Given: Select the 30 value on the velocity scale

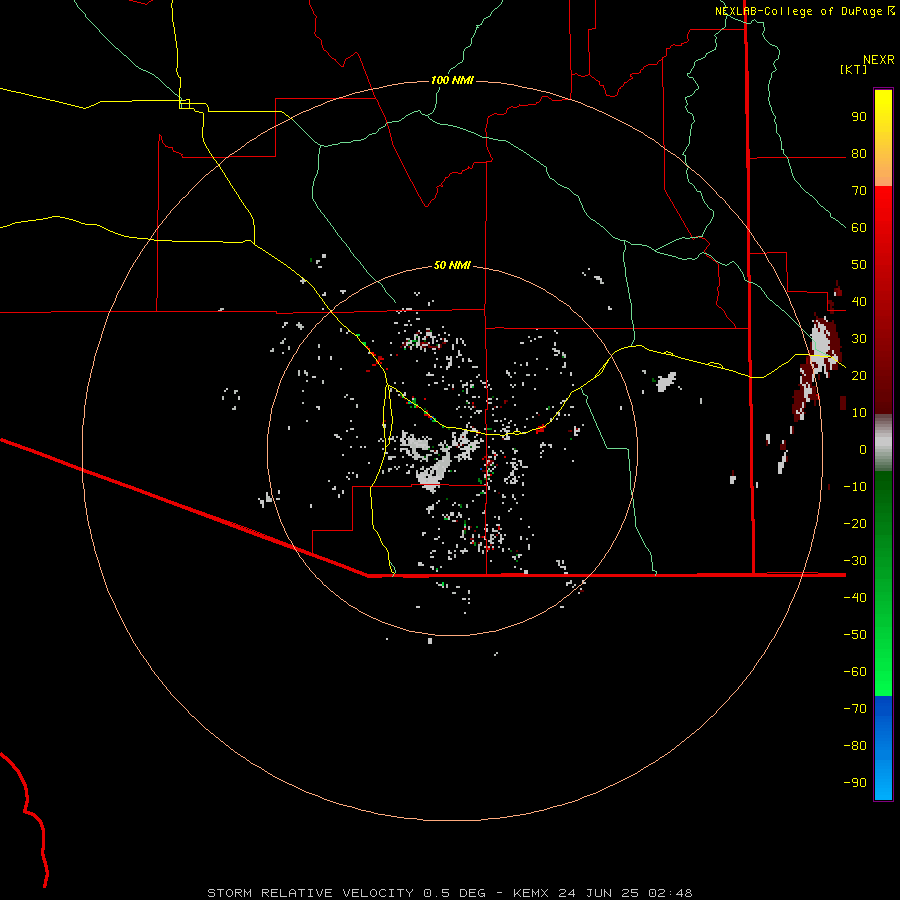Looking at the screenshot, I should click(x=859, y=339).
